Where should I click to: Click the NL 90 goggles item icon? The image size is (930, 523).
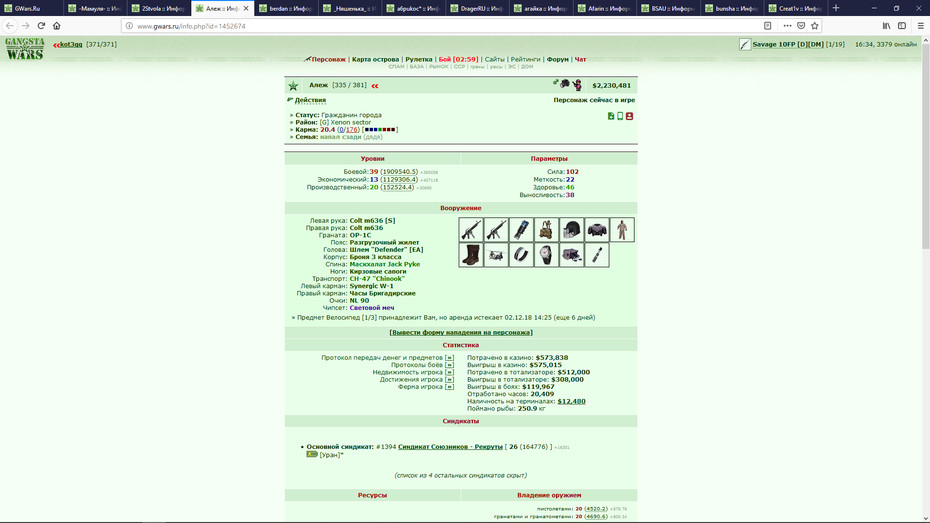point(571,255)
